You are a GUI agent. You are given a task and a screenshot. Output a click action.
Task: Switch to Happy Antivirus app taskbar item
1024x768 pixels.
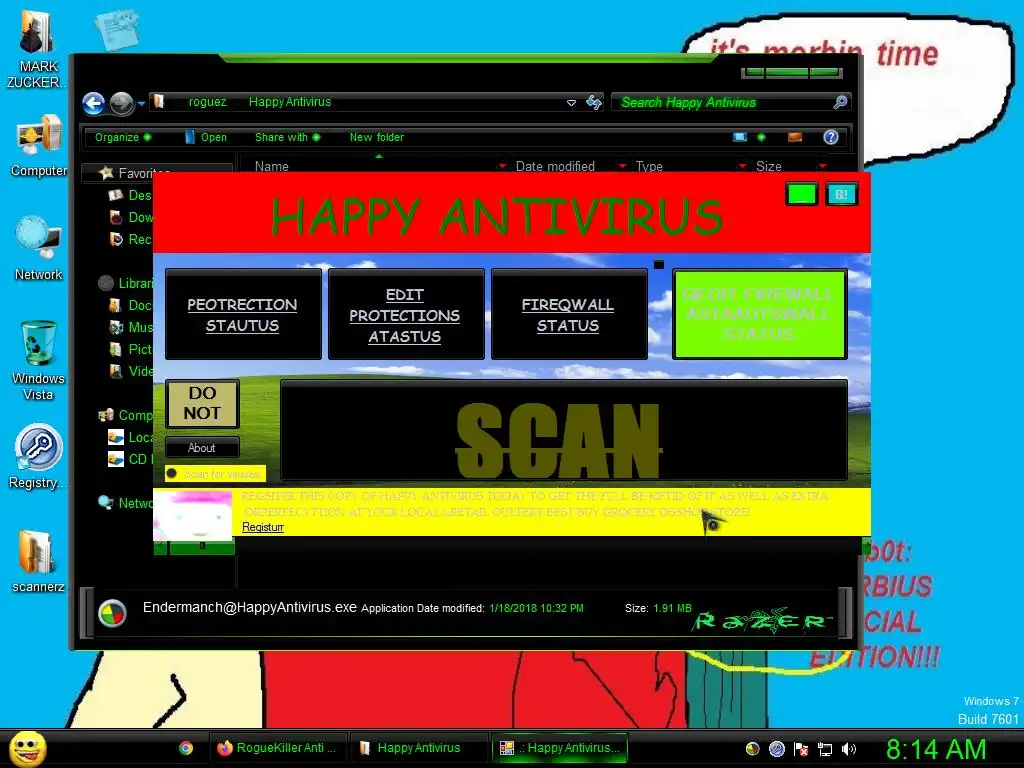[560, 748]
